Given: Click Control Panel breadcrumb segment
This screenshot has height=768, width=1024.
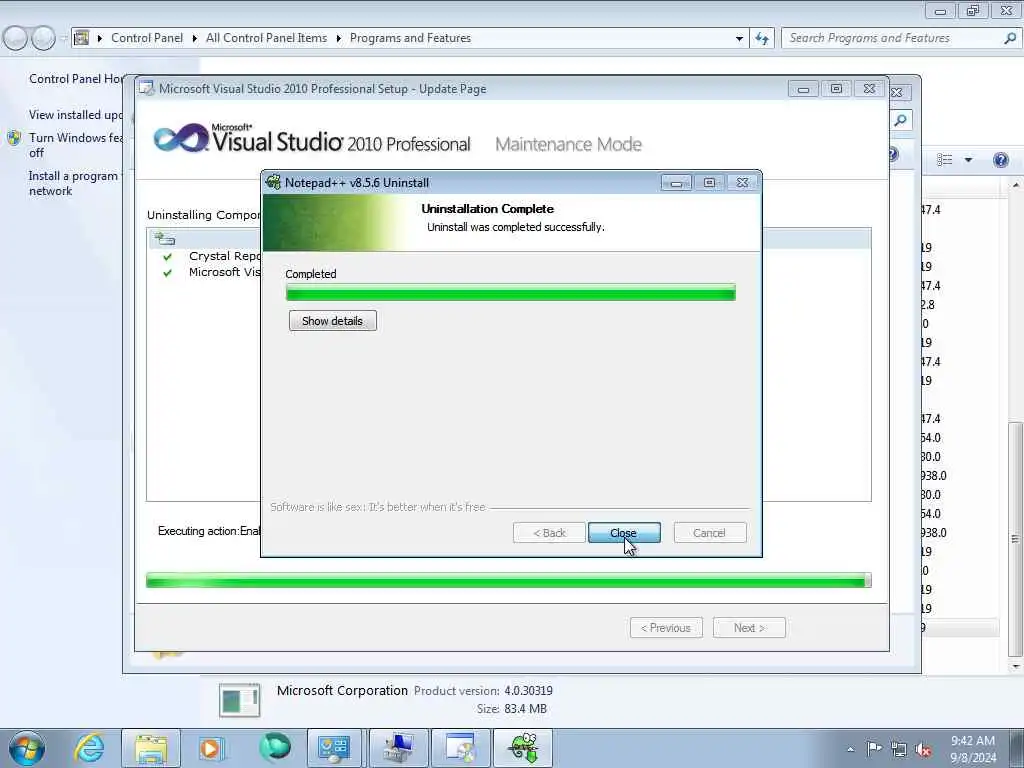Looking at the screenshot, I should click(147, 38).
